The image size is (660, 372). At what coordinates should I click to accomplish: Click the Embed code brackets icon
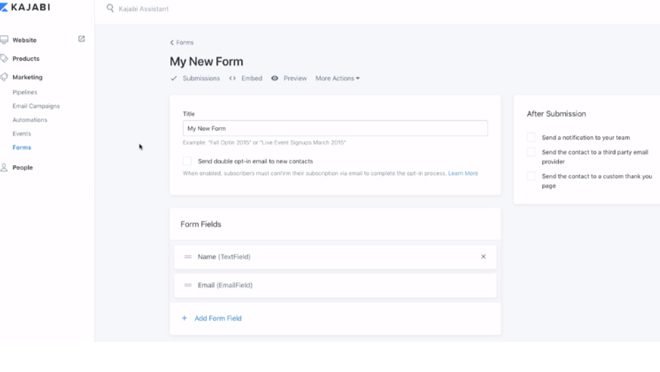click(232, 78)
